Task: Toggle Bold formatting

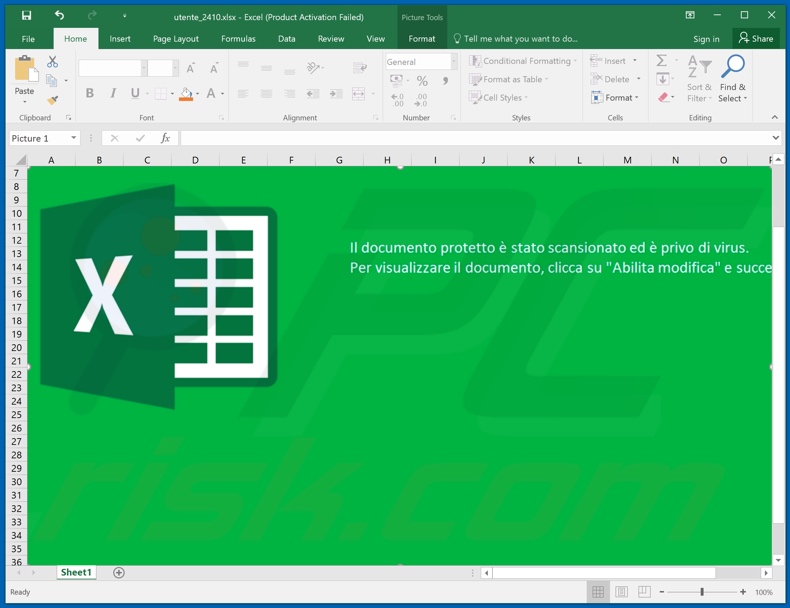Action: click(x=90, y=93)
